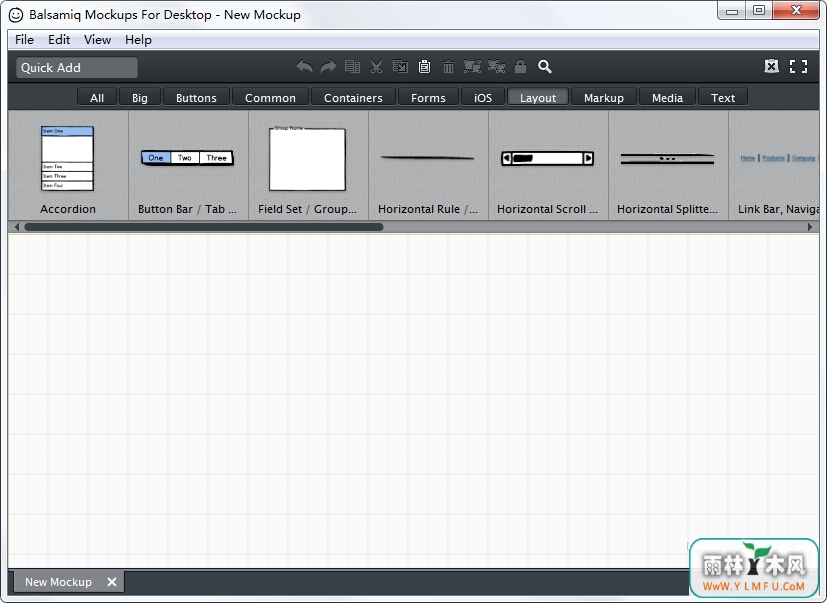Open the View menu
Viewport: 827px width, 603px height.
tap(98, 40)
